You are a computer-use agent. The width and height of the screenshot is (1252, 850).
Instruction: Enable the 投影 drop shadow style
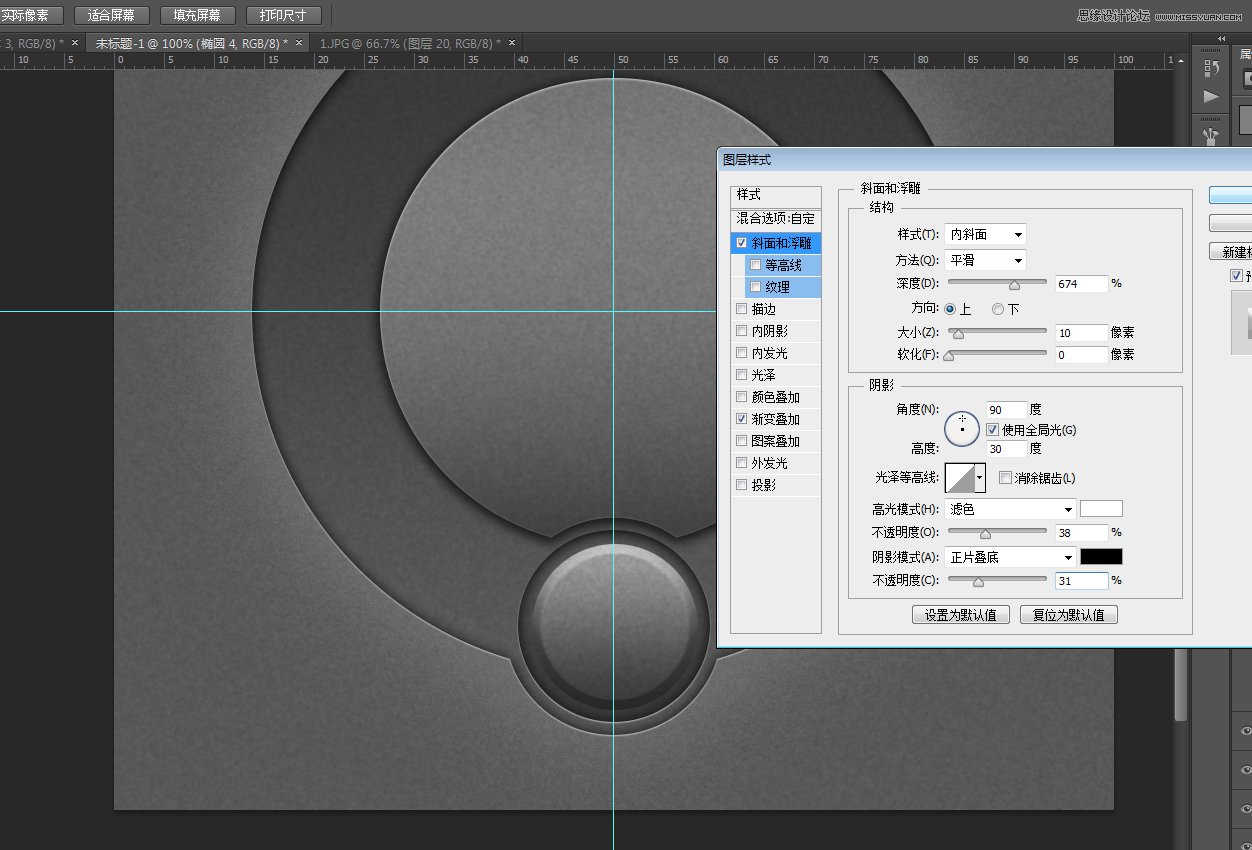[x=739, y=484]
